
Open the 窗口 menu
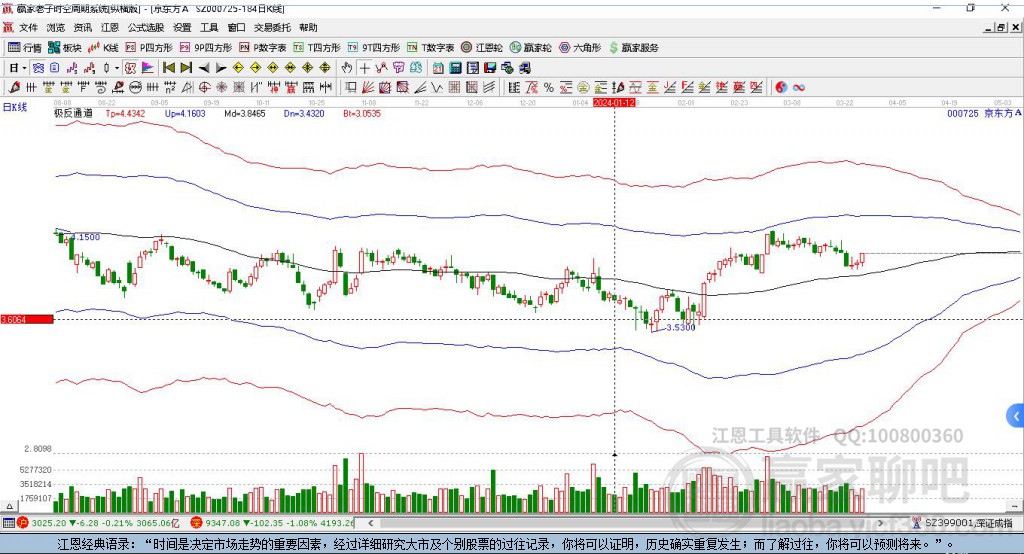(236, 27)
